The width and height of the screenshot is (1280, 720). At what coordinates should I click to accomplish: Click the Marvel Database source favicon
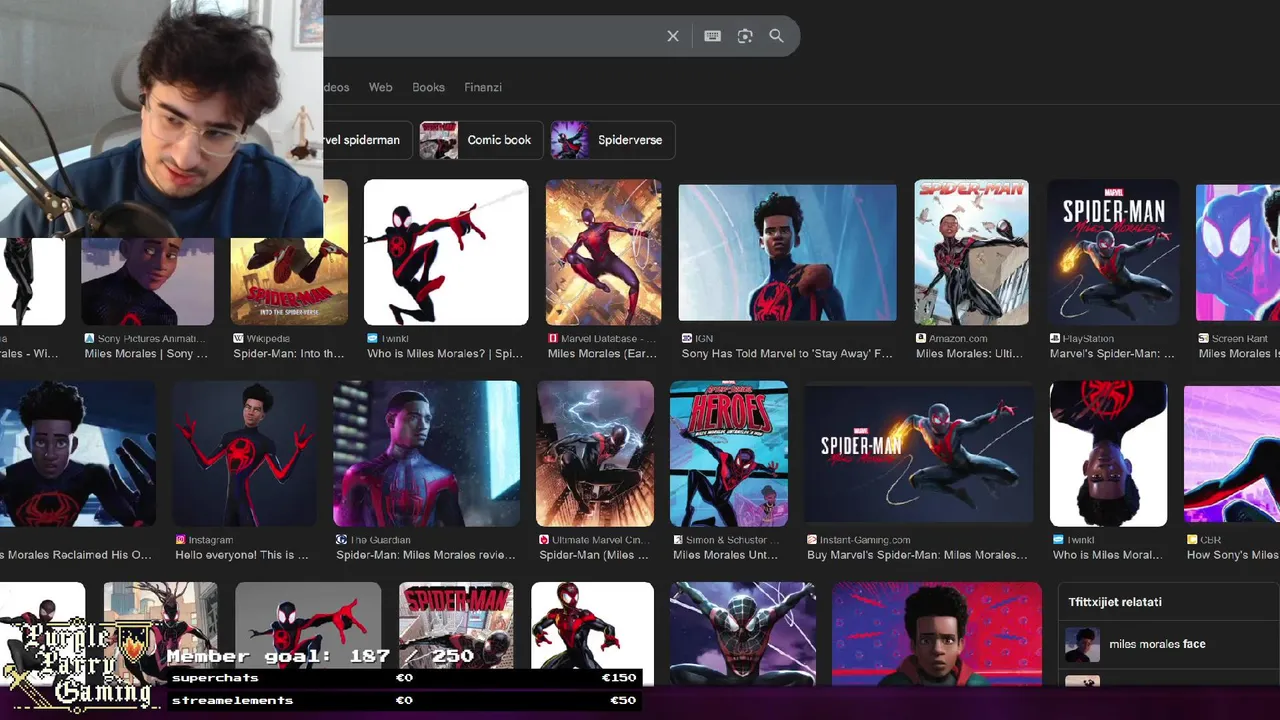tap(553, 339)
